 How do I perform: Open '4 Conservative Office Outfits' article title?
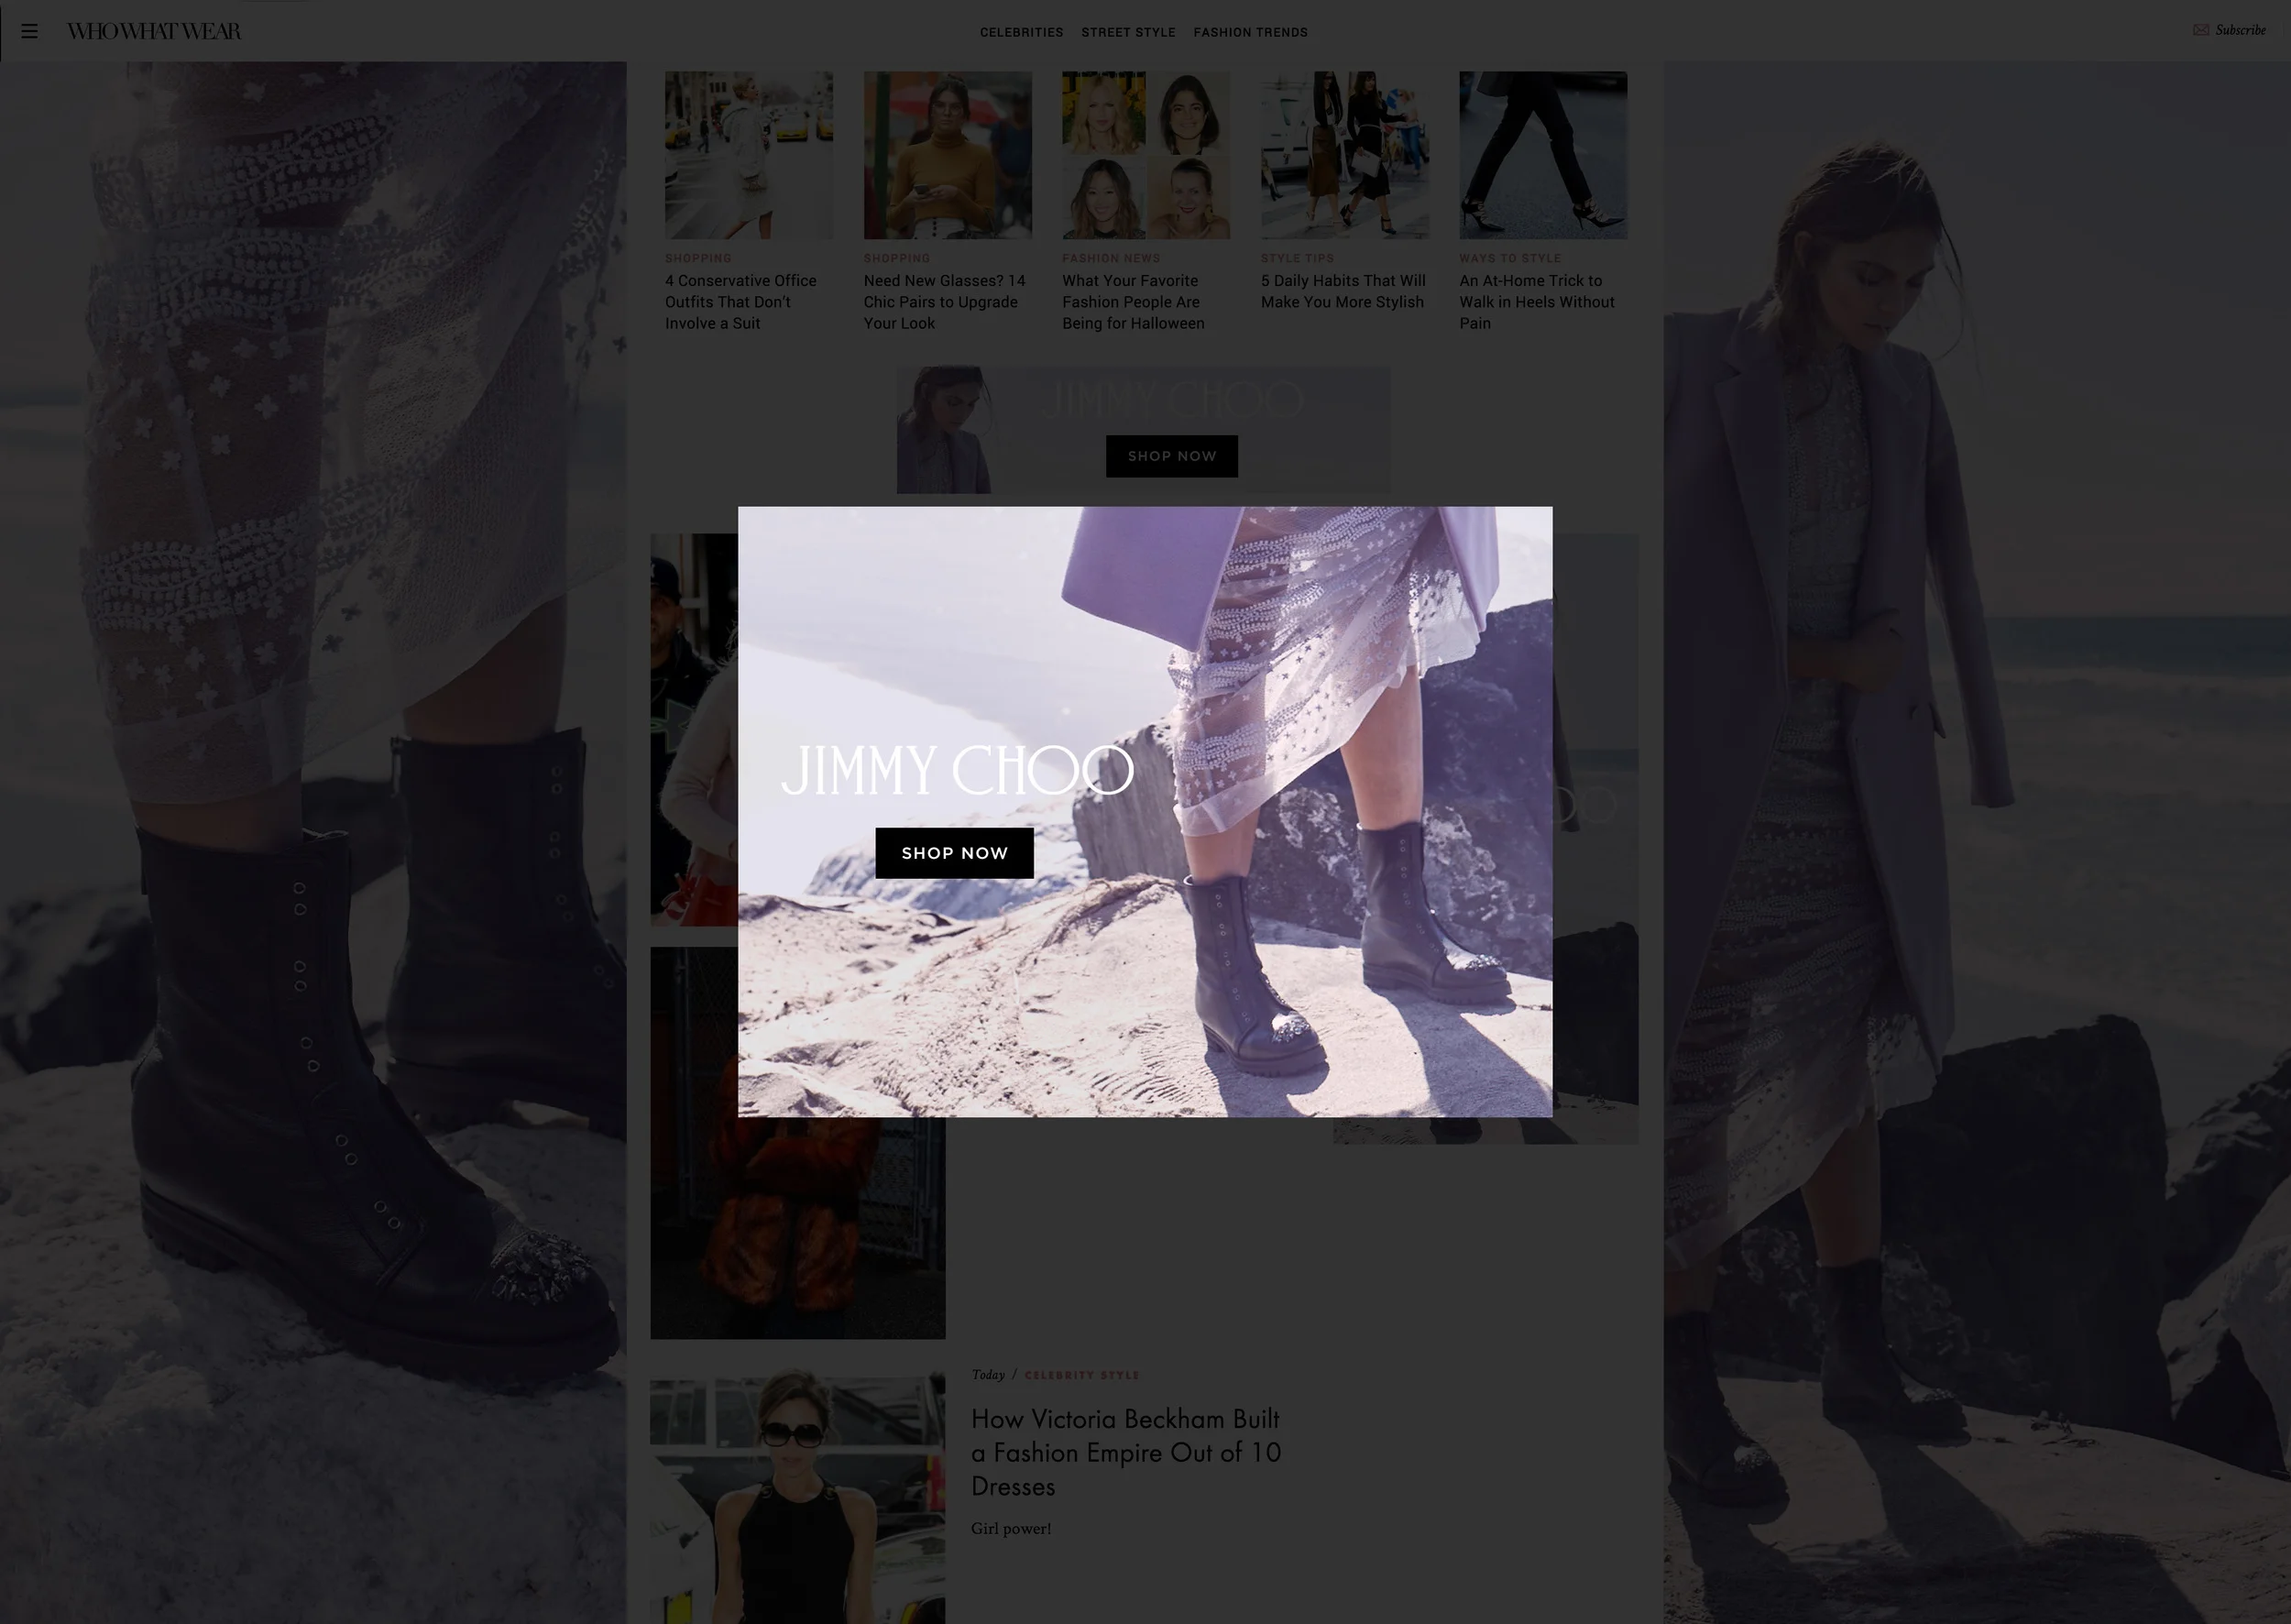[741, 302]
